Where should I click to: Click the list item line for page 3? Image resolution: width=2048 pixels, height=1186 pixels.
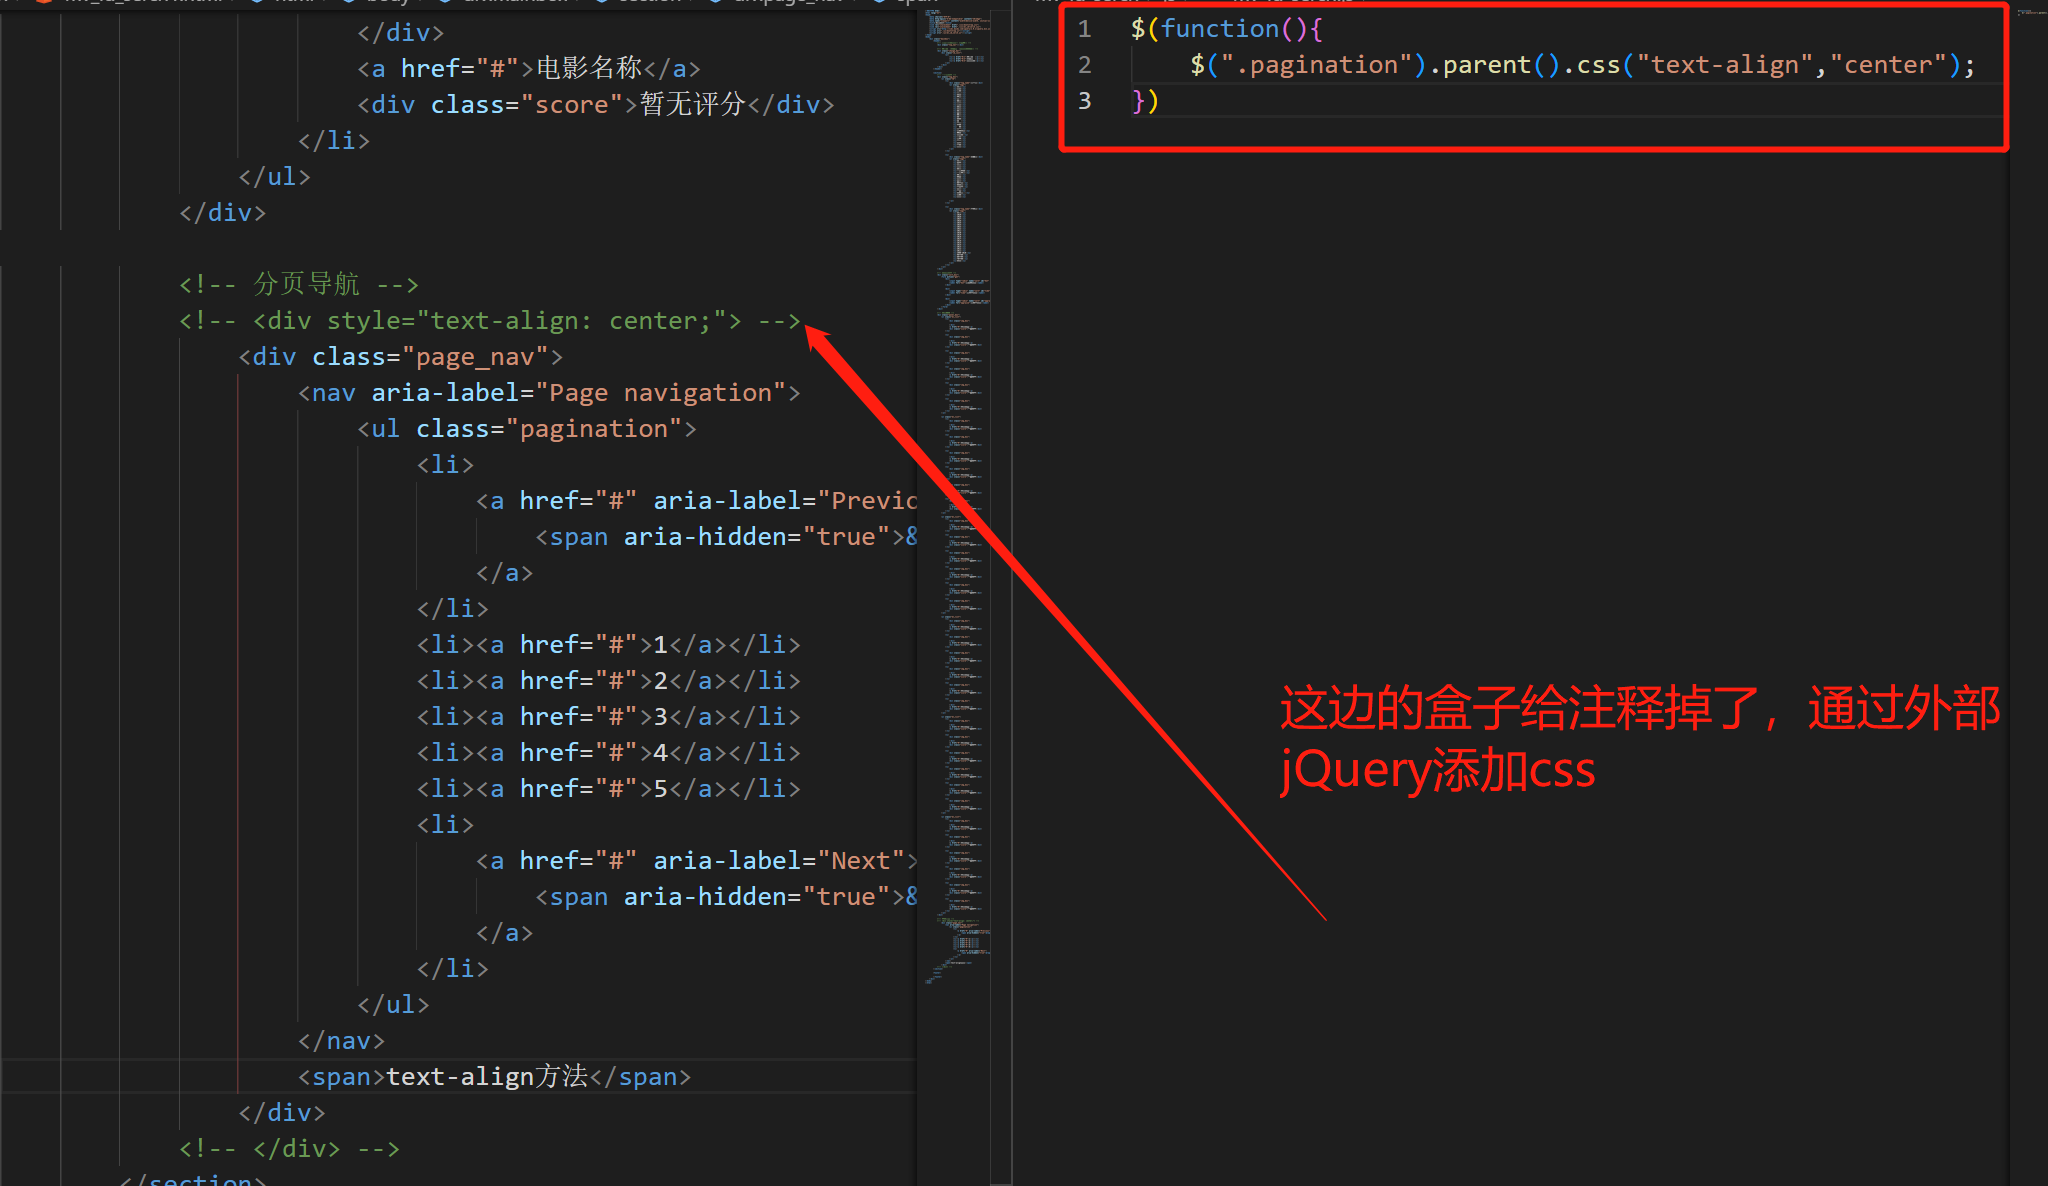pyautogui.click(x=608, y=716)
